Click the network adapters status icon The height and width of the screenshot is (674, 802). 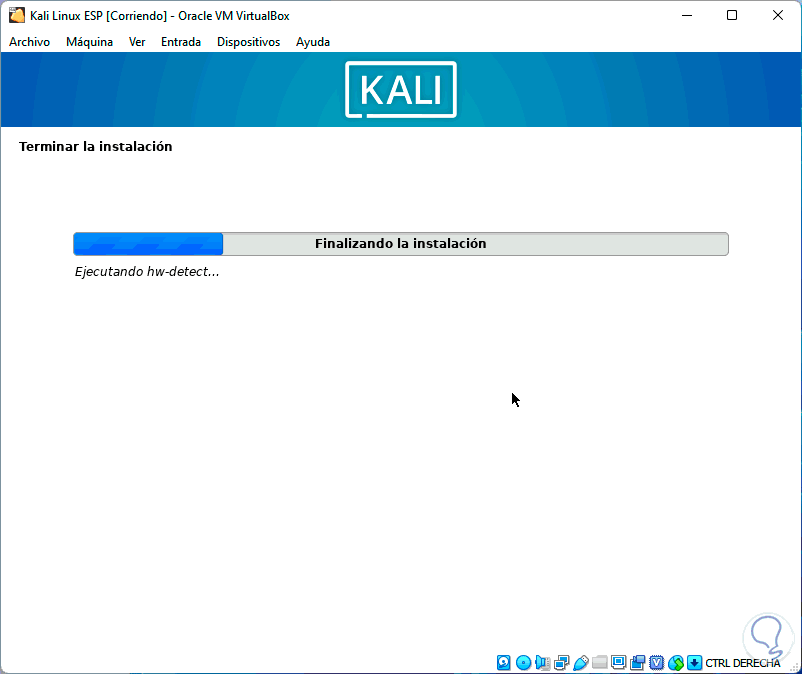[x=562, y=663]
